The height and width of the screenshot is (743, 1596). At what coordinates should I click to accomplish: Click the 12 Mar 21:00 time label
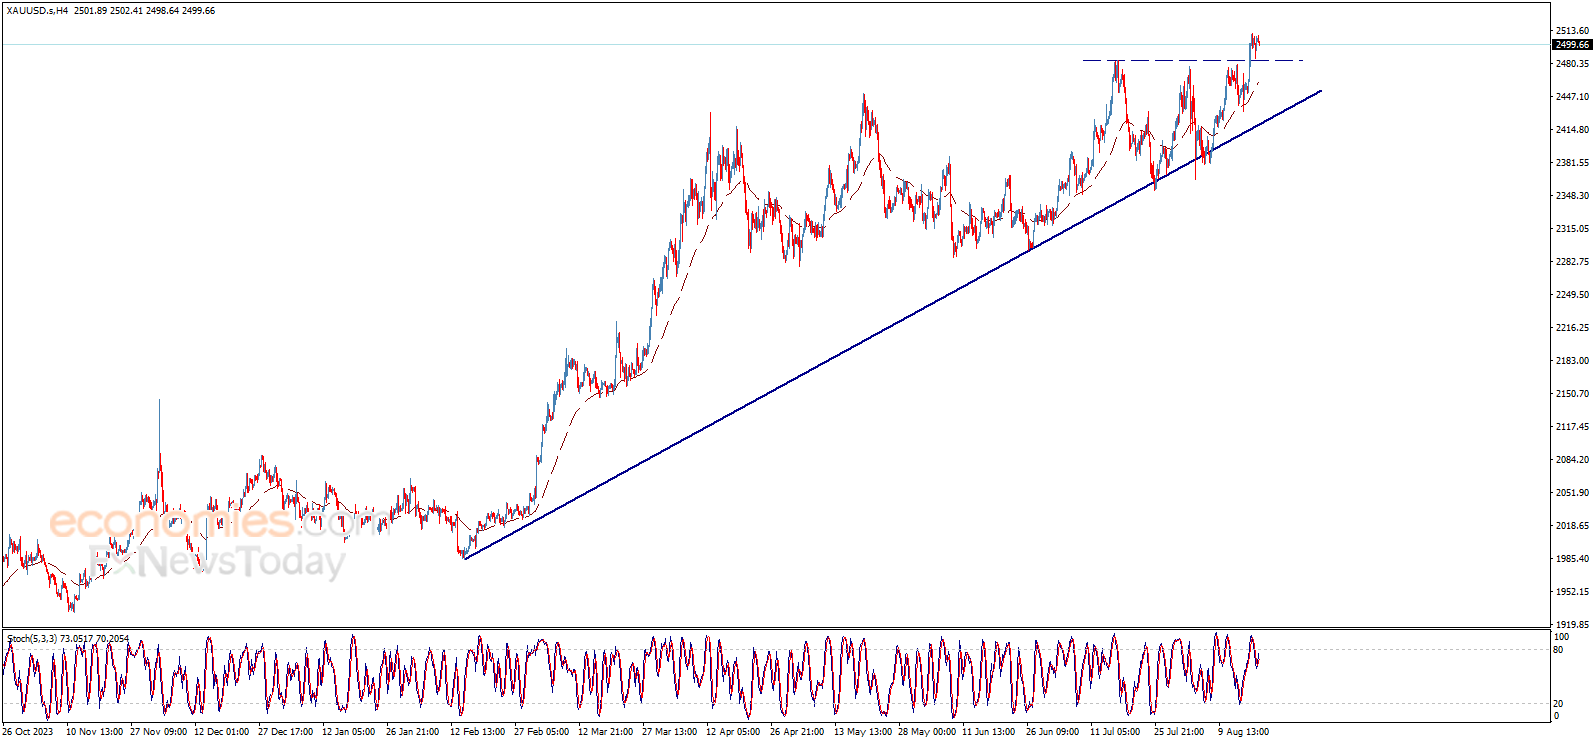(x=605, y=732)
